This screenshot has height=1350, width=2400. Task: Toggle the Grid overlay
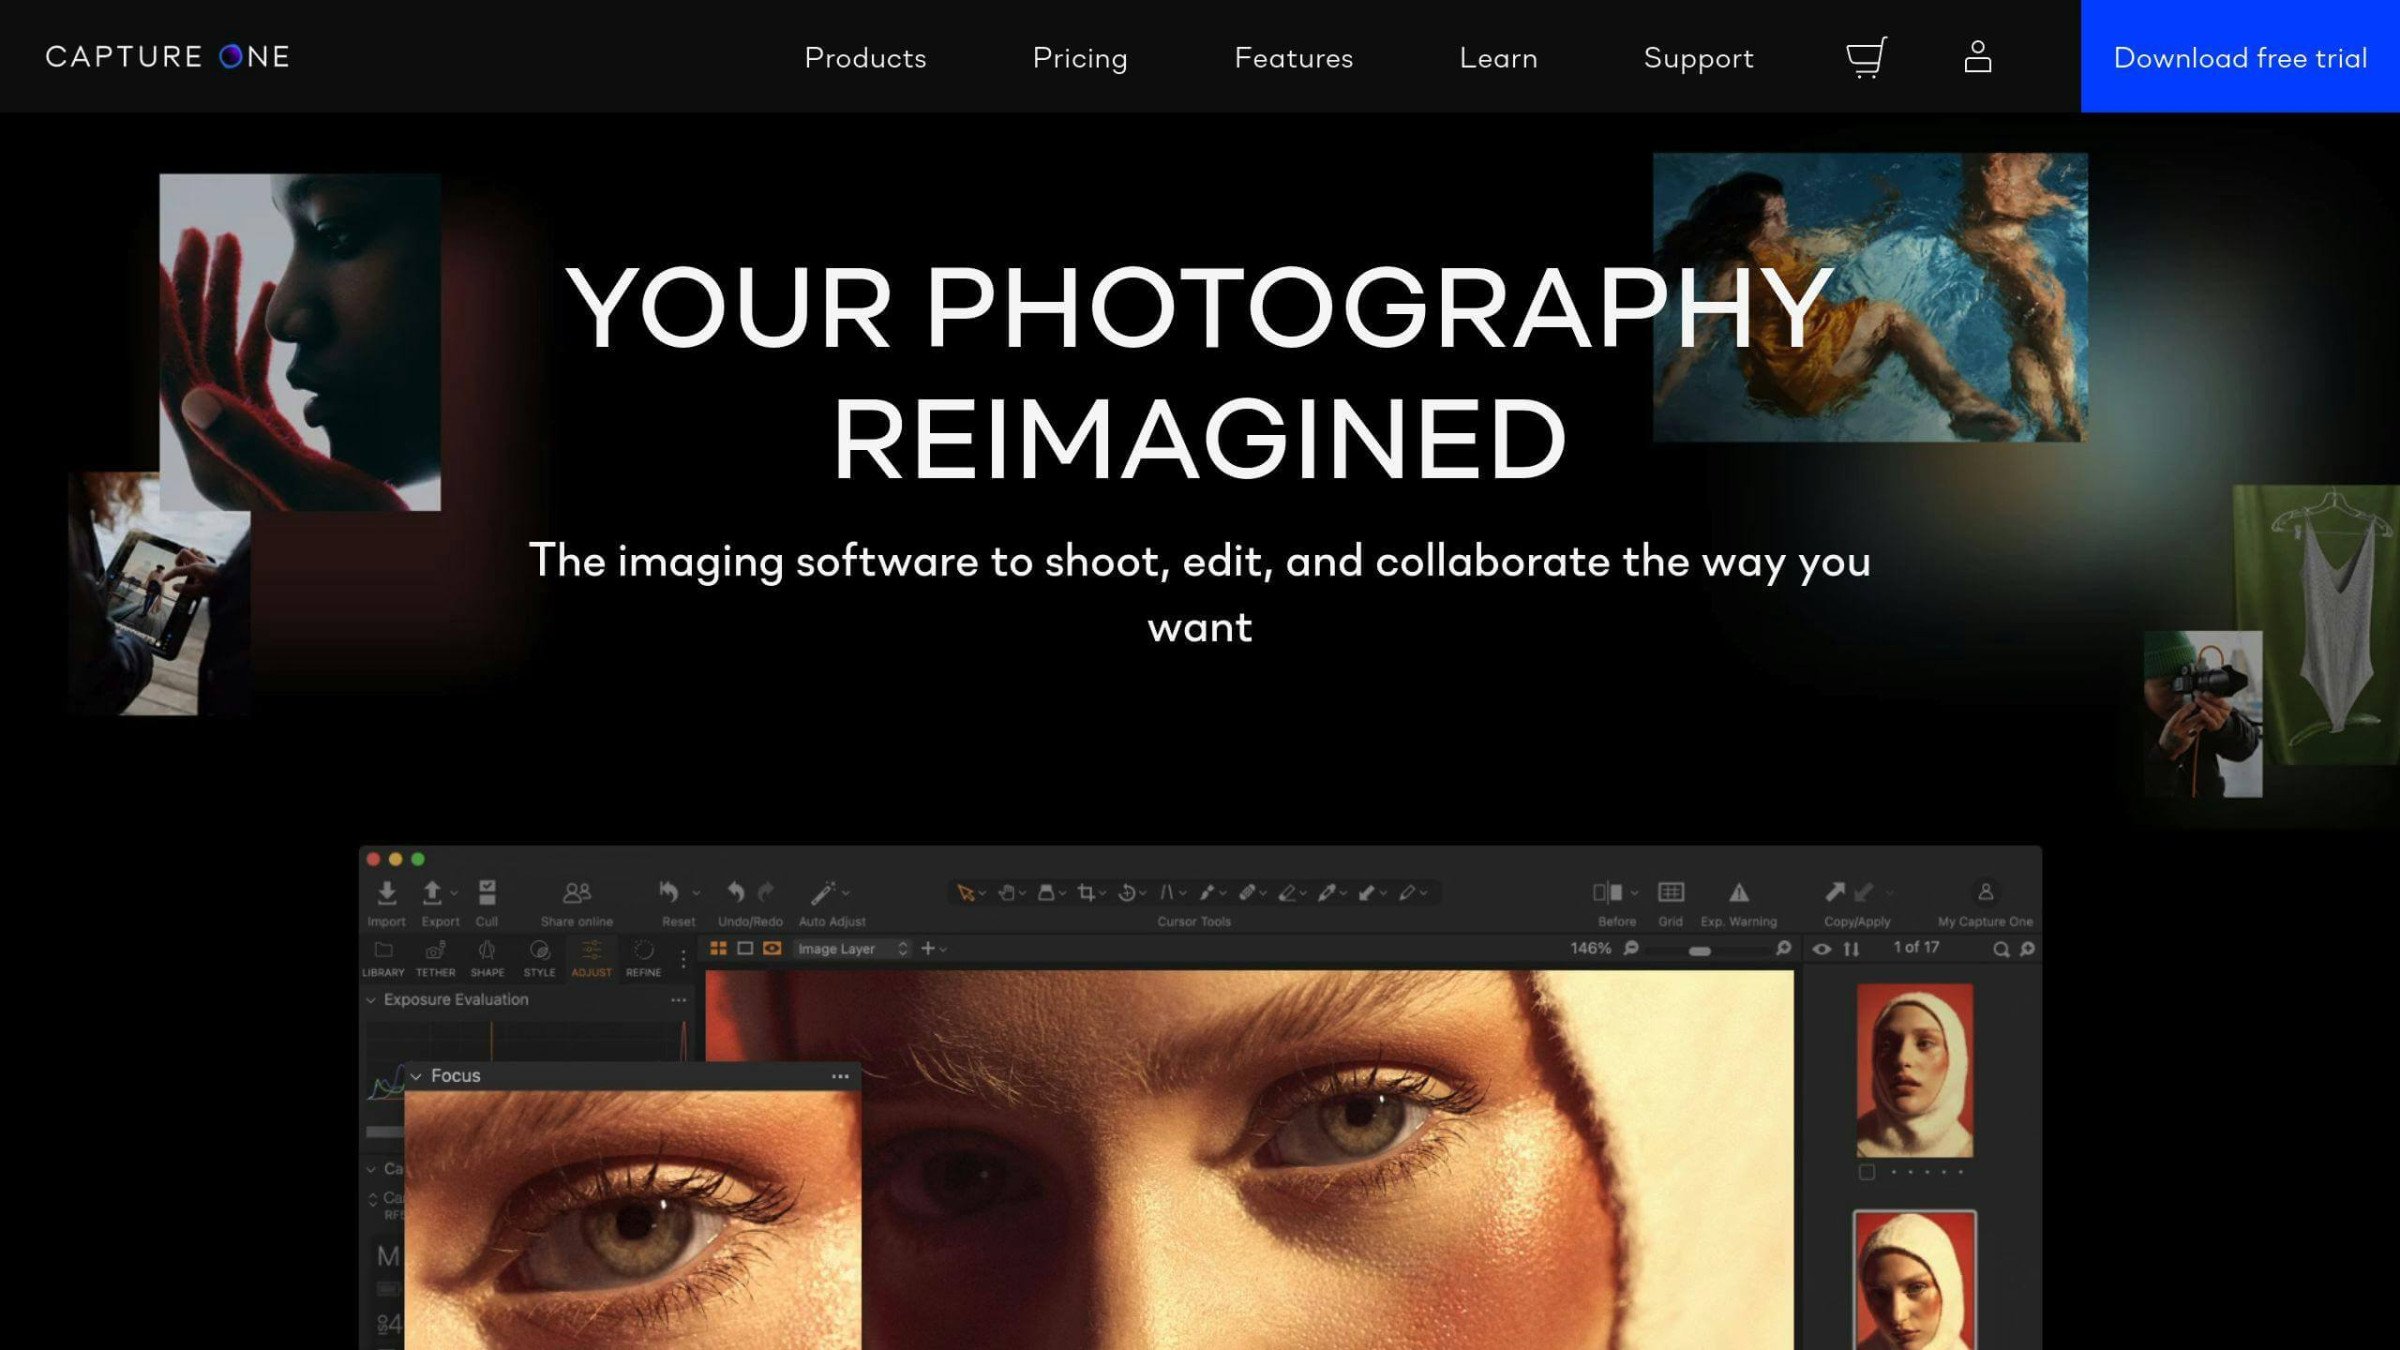click(x=1671, y=892)
